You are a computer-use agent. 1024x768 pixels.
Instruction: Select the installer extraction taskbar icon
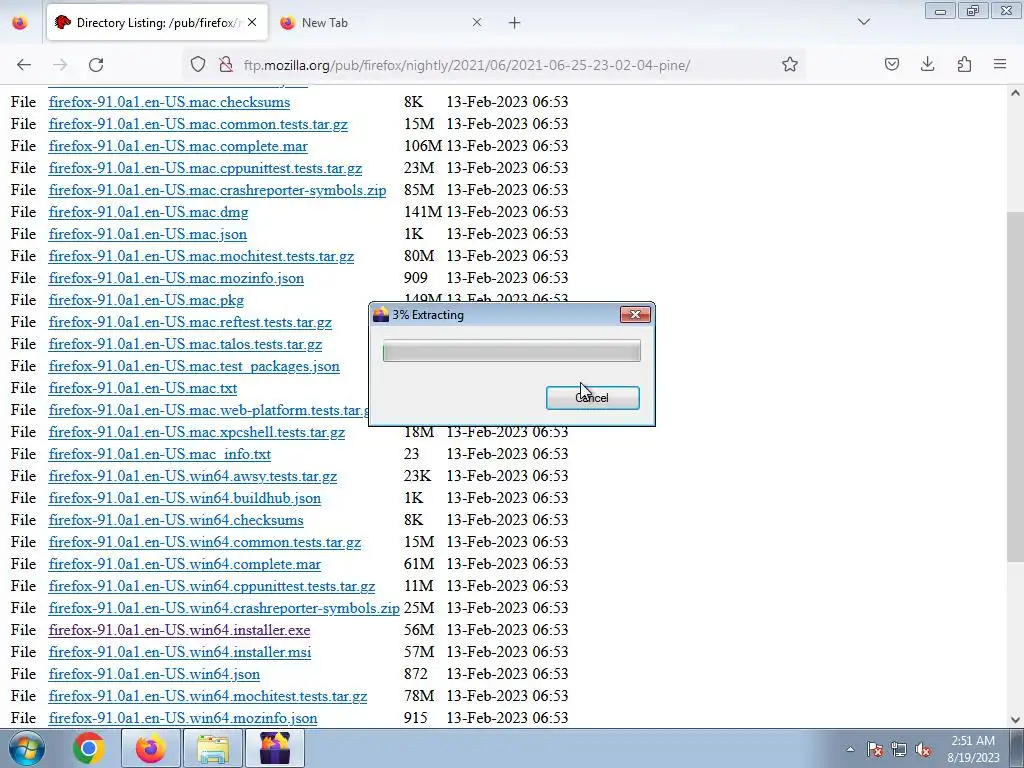[x=275, y=748]
